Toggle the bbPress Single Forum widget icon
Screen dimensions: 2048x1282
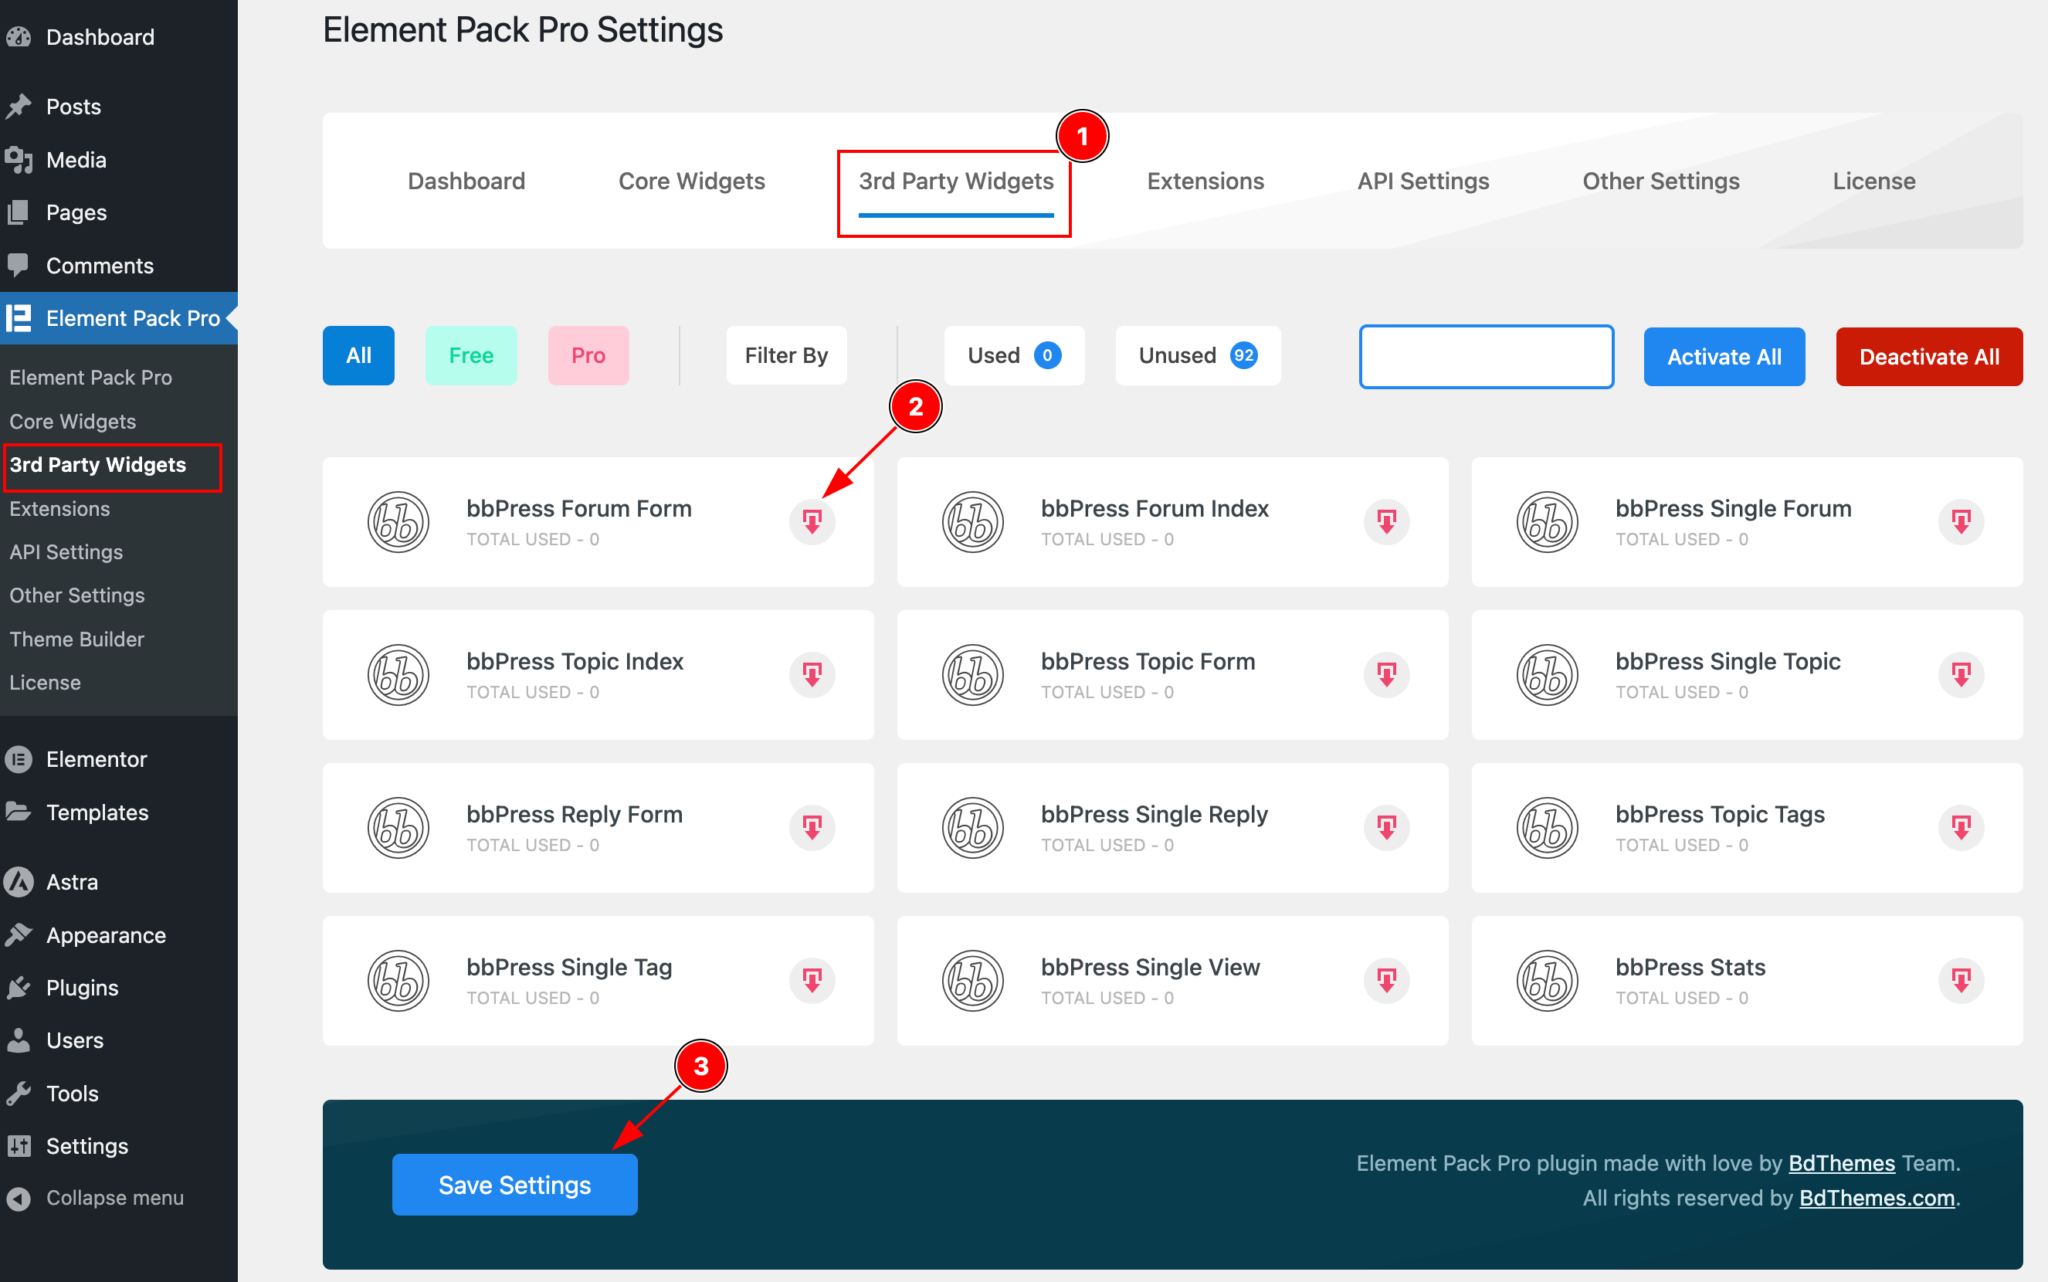coord(1960,521)
